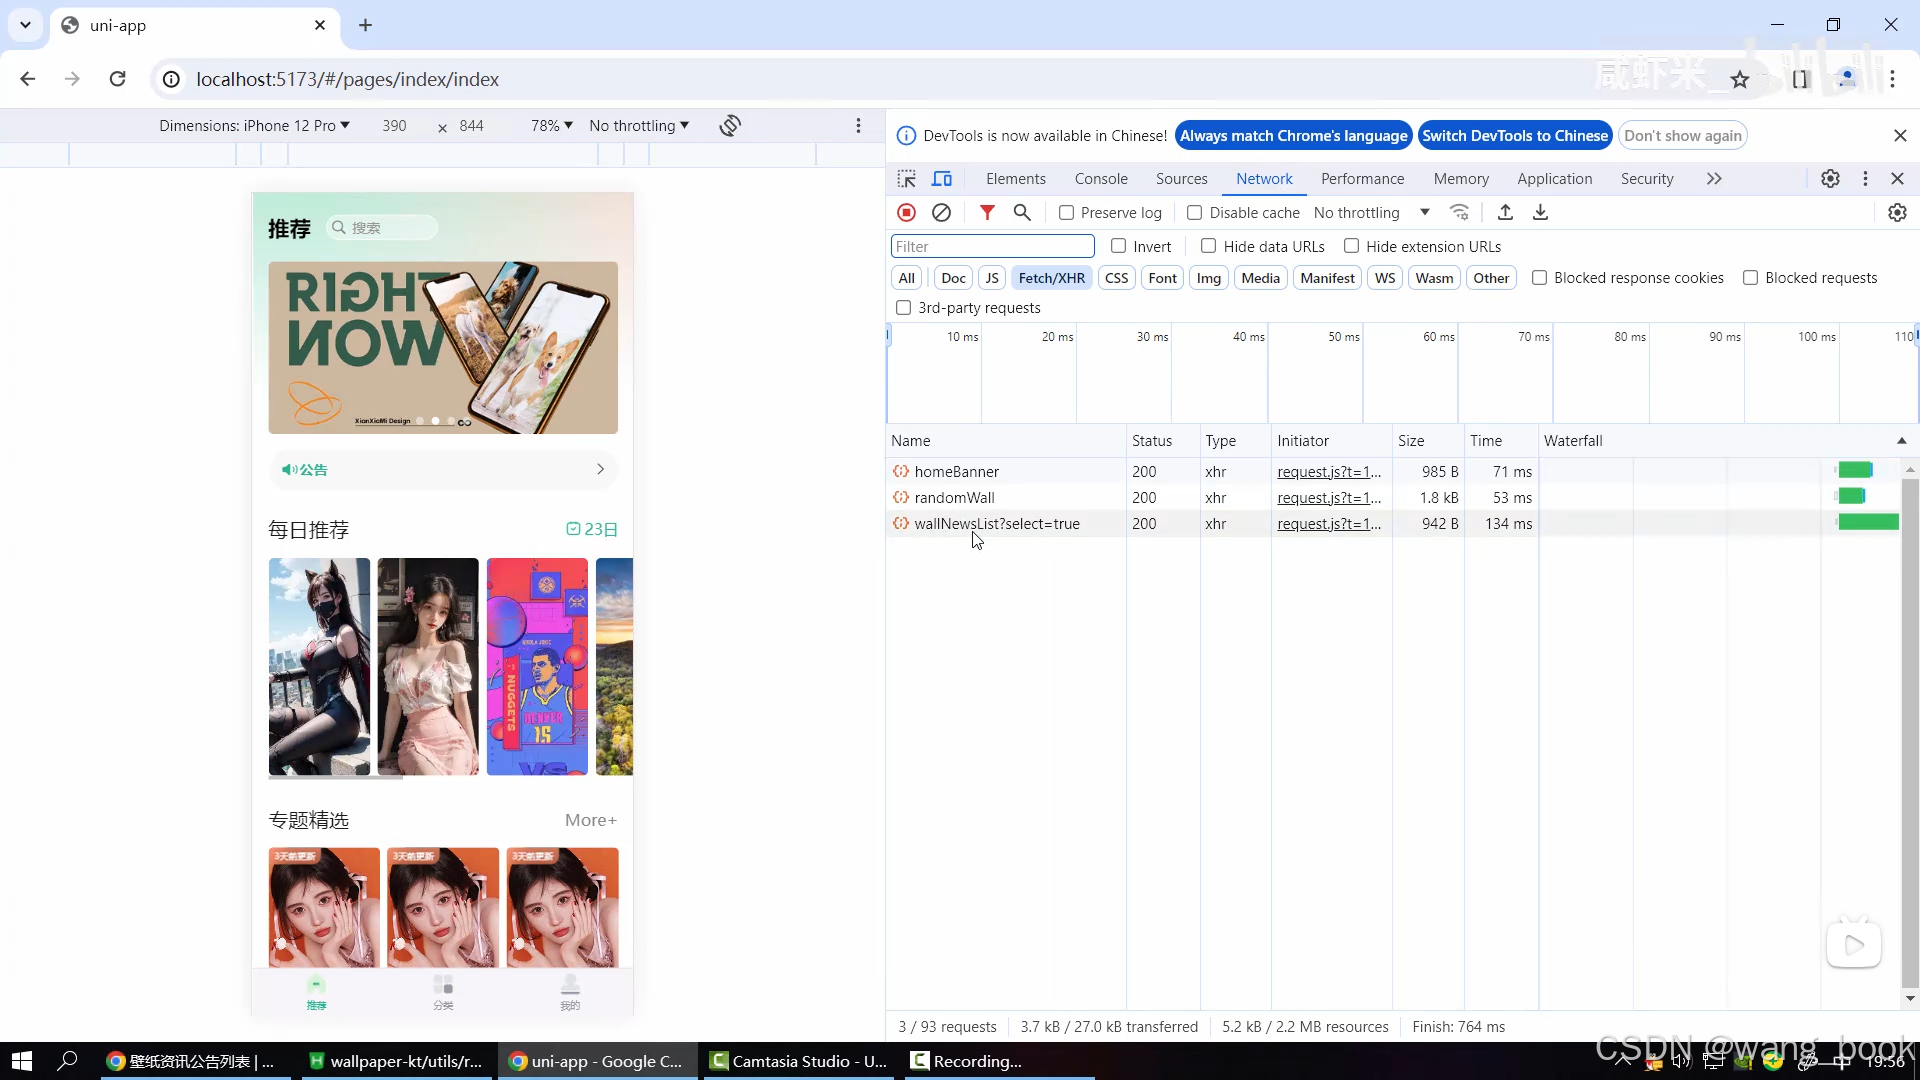
Task: Open the DevTools settings gear
Action: point(1830,179)
